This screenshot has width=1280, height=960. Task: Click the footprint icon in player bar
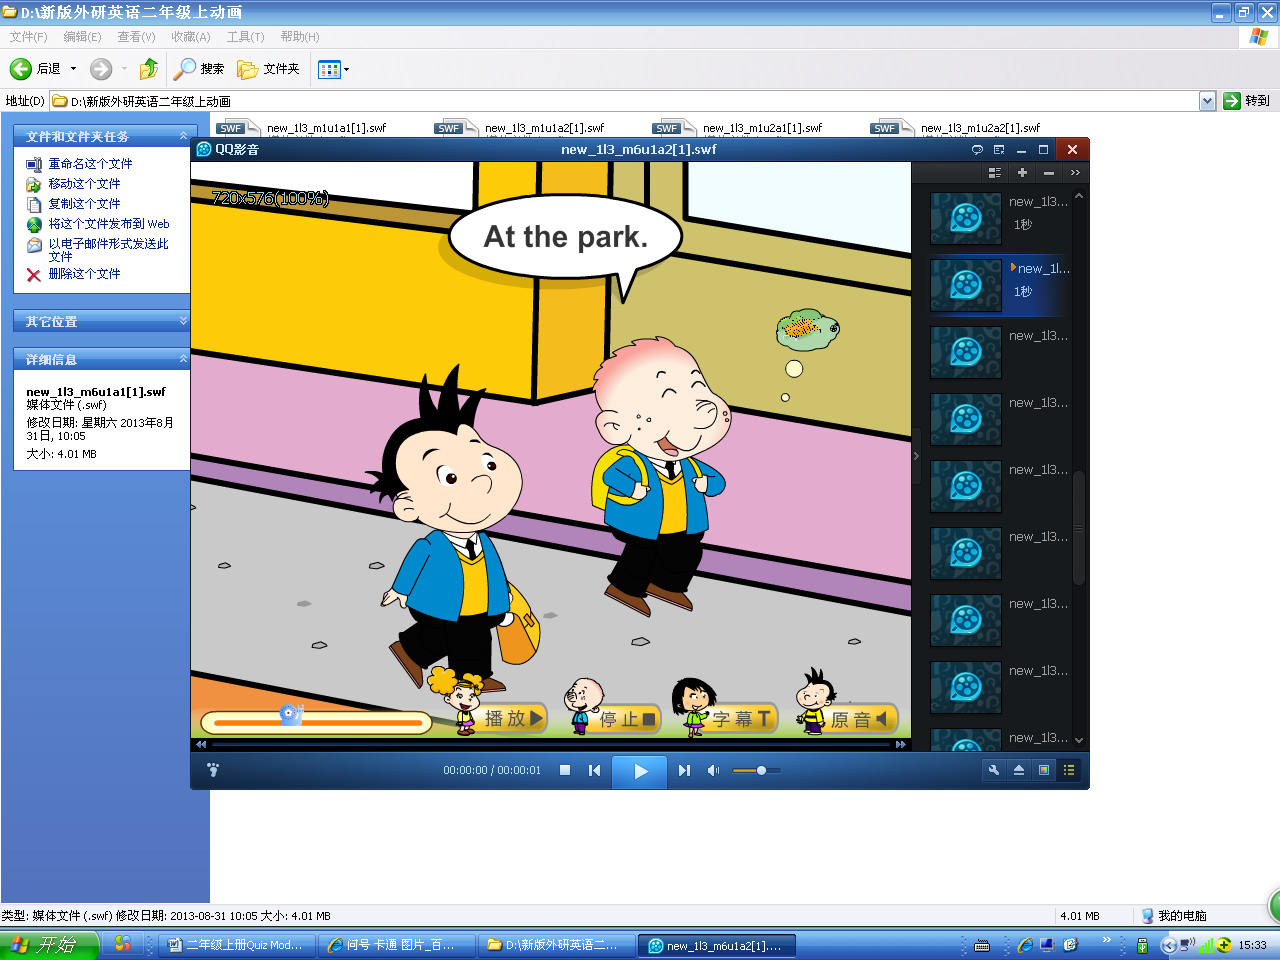(213, 770)
